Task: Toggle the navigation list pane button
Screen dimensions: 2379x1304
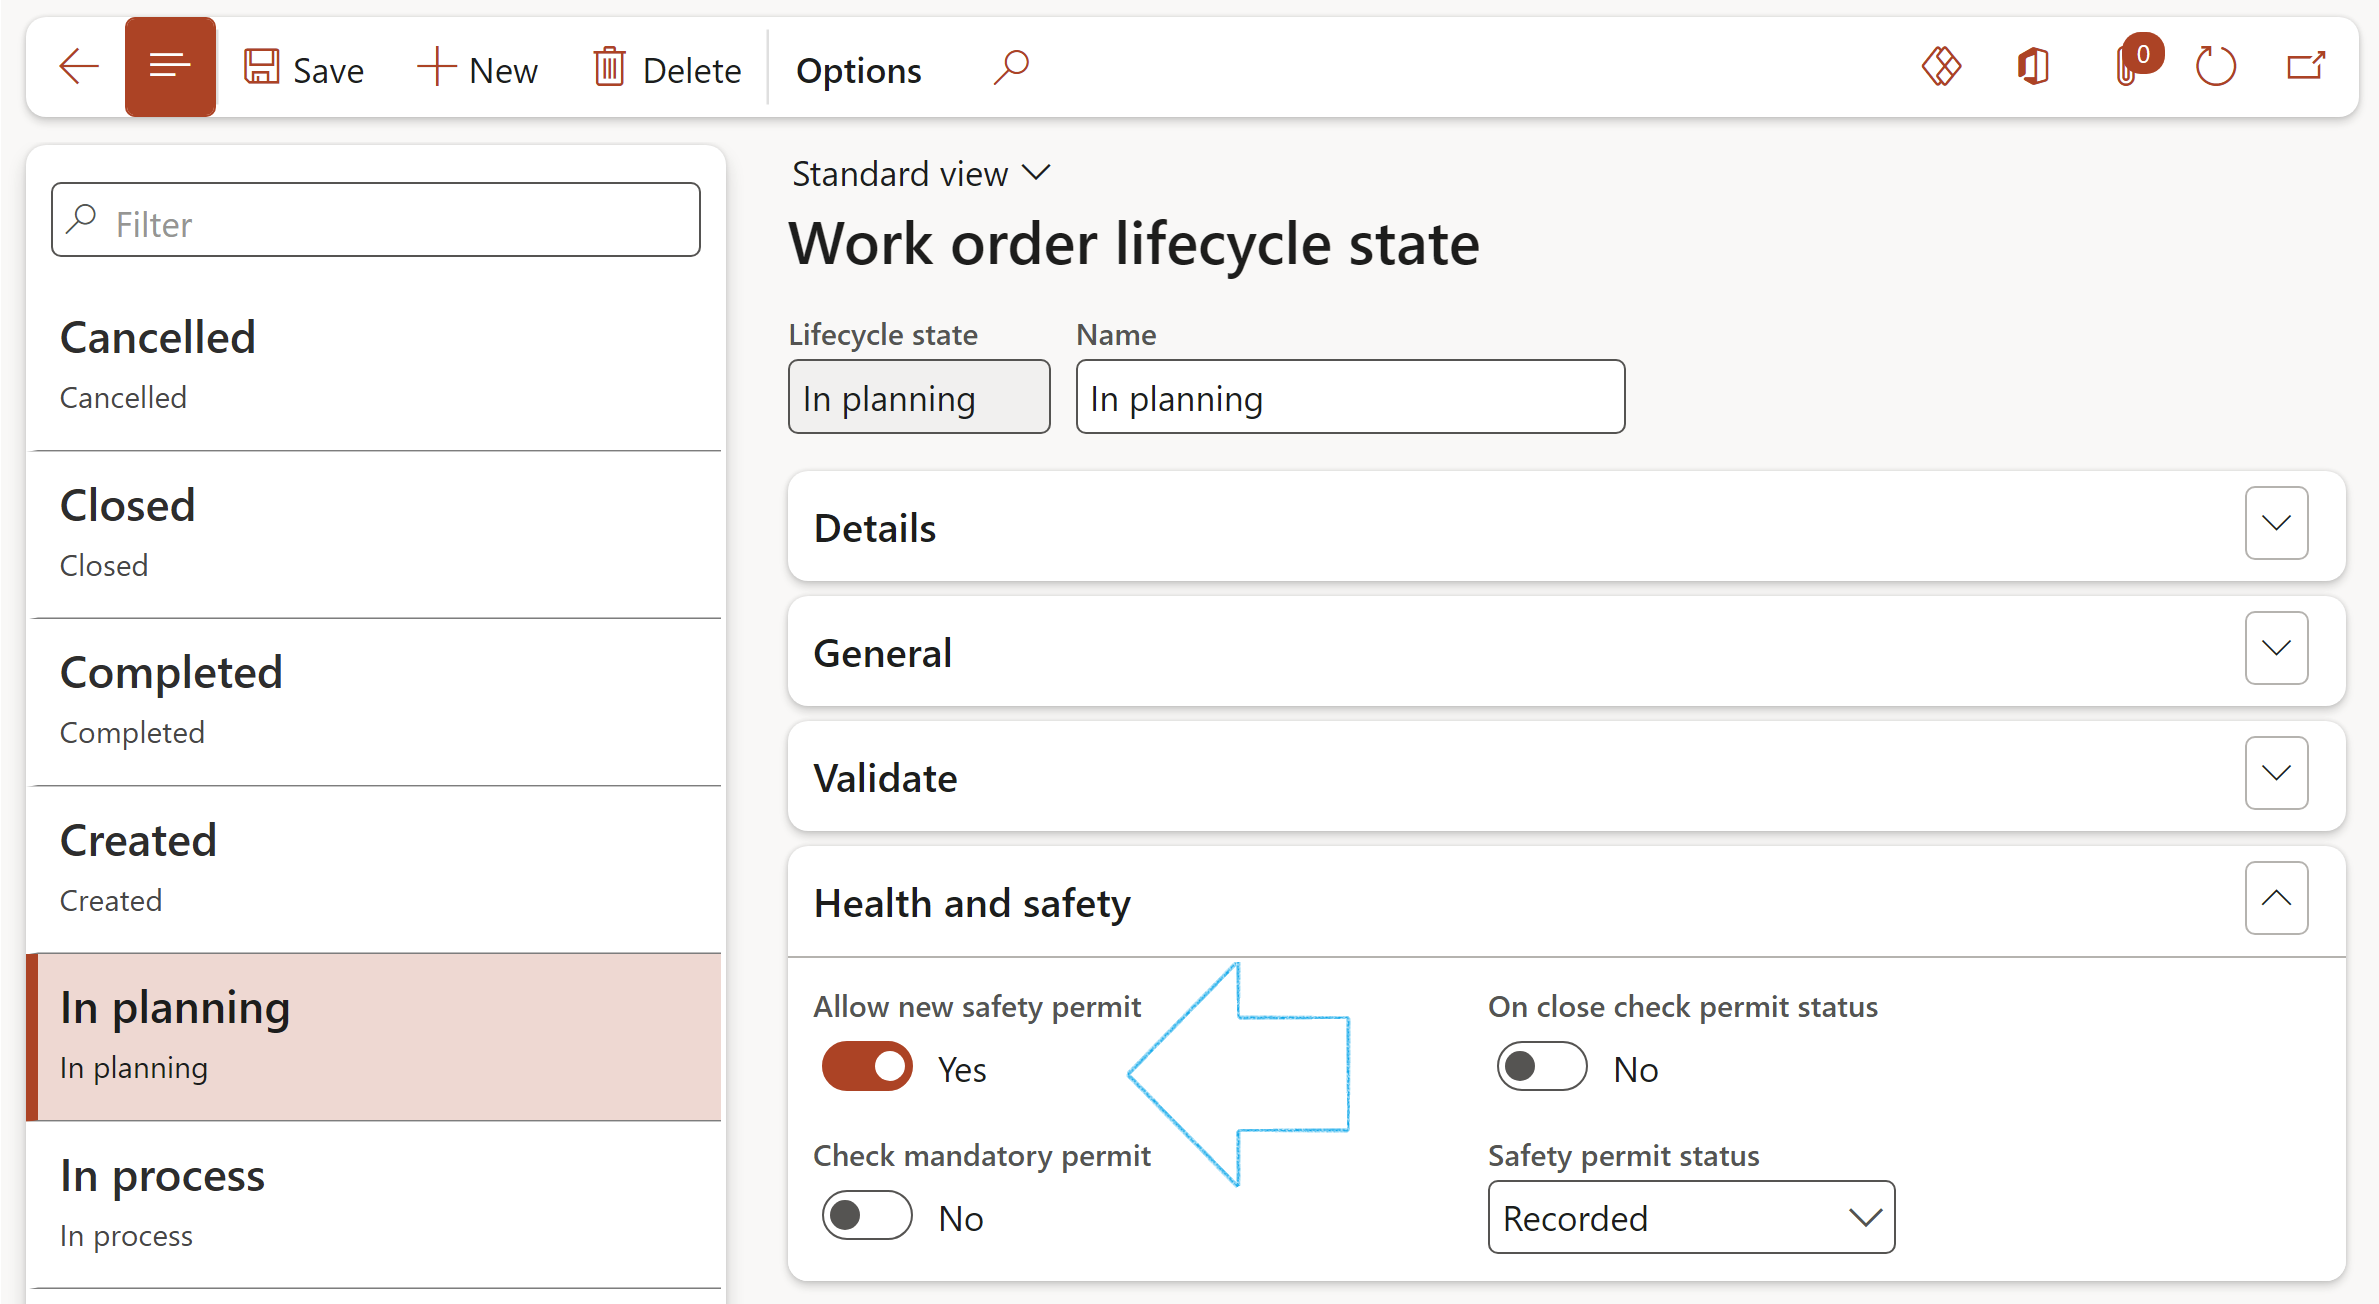Action: point(170,67)
